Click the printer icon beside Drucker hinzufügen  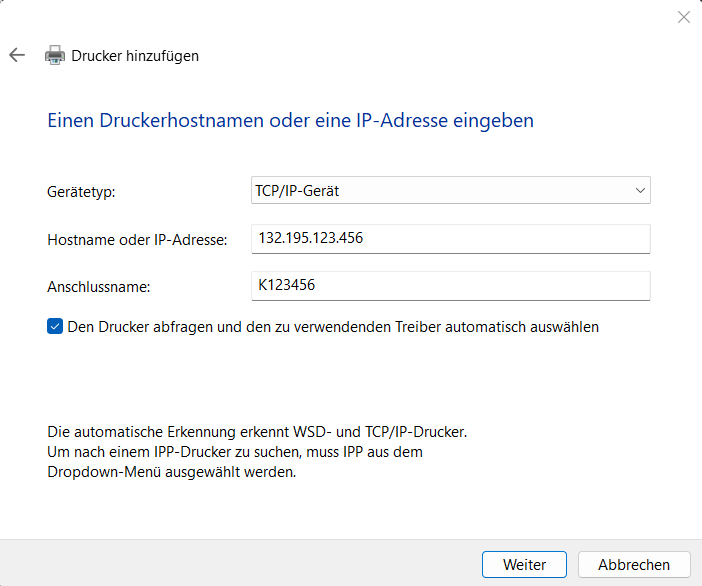55,56
